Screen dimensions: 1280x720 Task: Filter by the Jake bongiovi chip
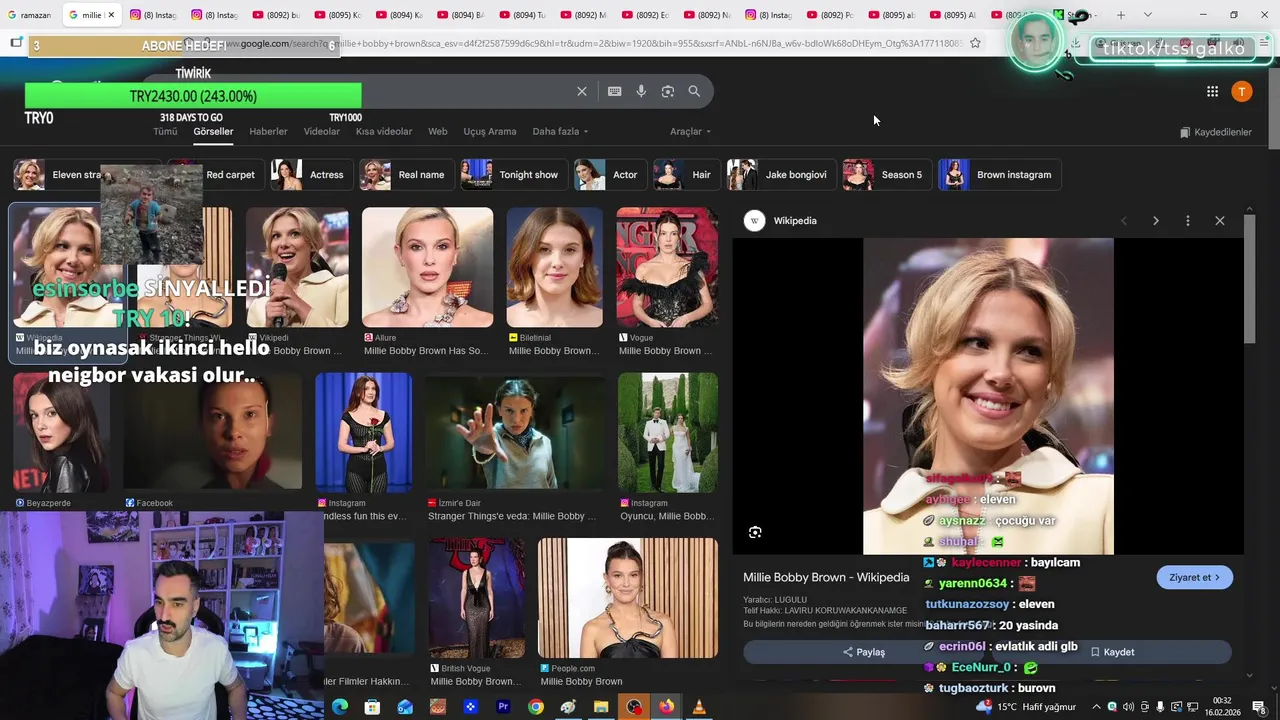[x=781, y=175]
